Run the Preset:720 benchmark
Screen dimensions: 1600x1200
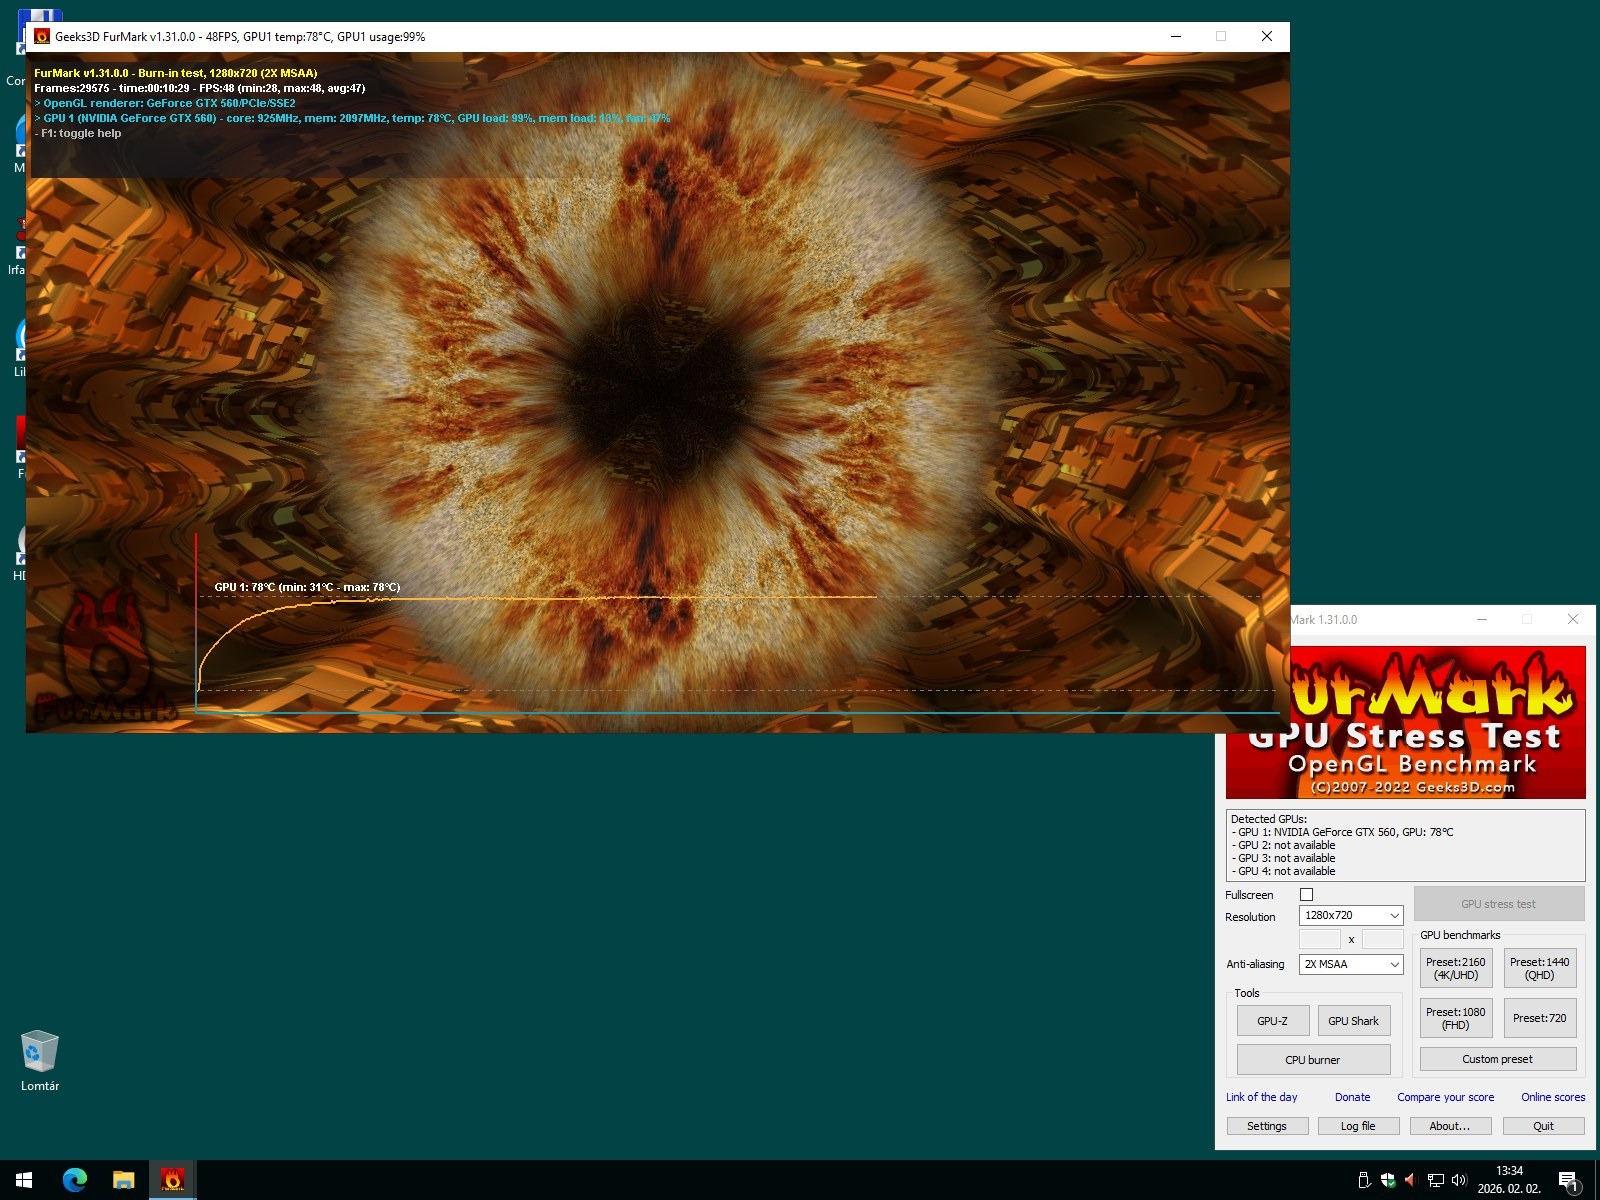click(1540, 1018)
